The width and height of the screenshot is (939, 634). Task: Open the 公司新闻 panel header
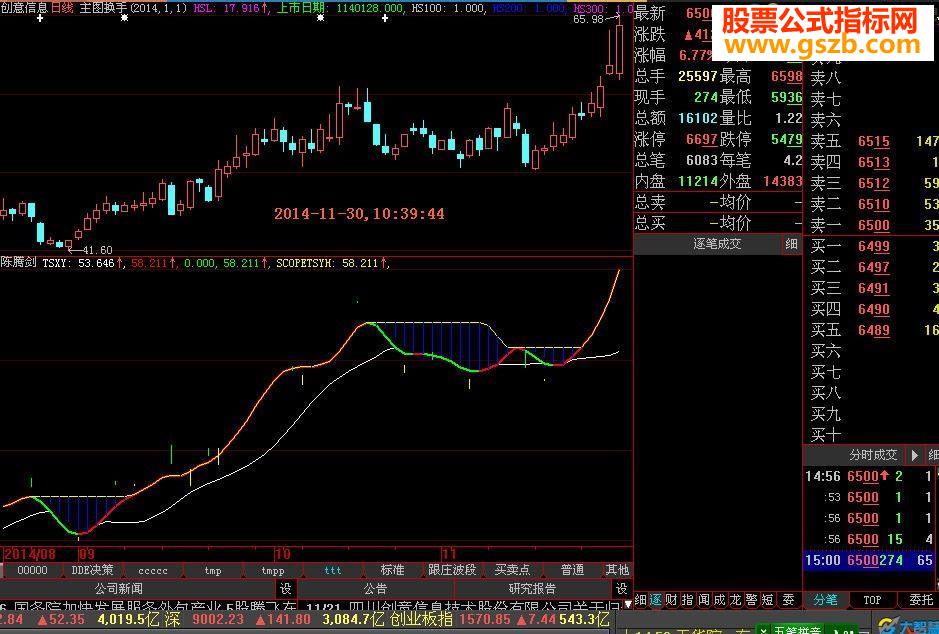[119, 589]
